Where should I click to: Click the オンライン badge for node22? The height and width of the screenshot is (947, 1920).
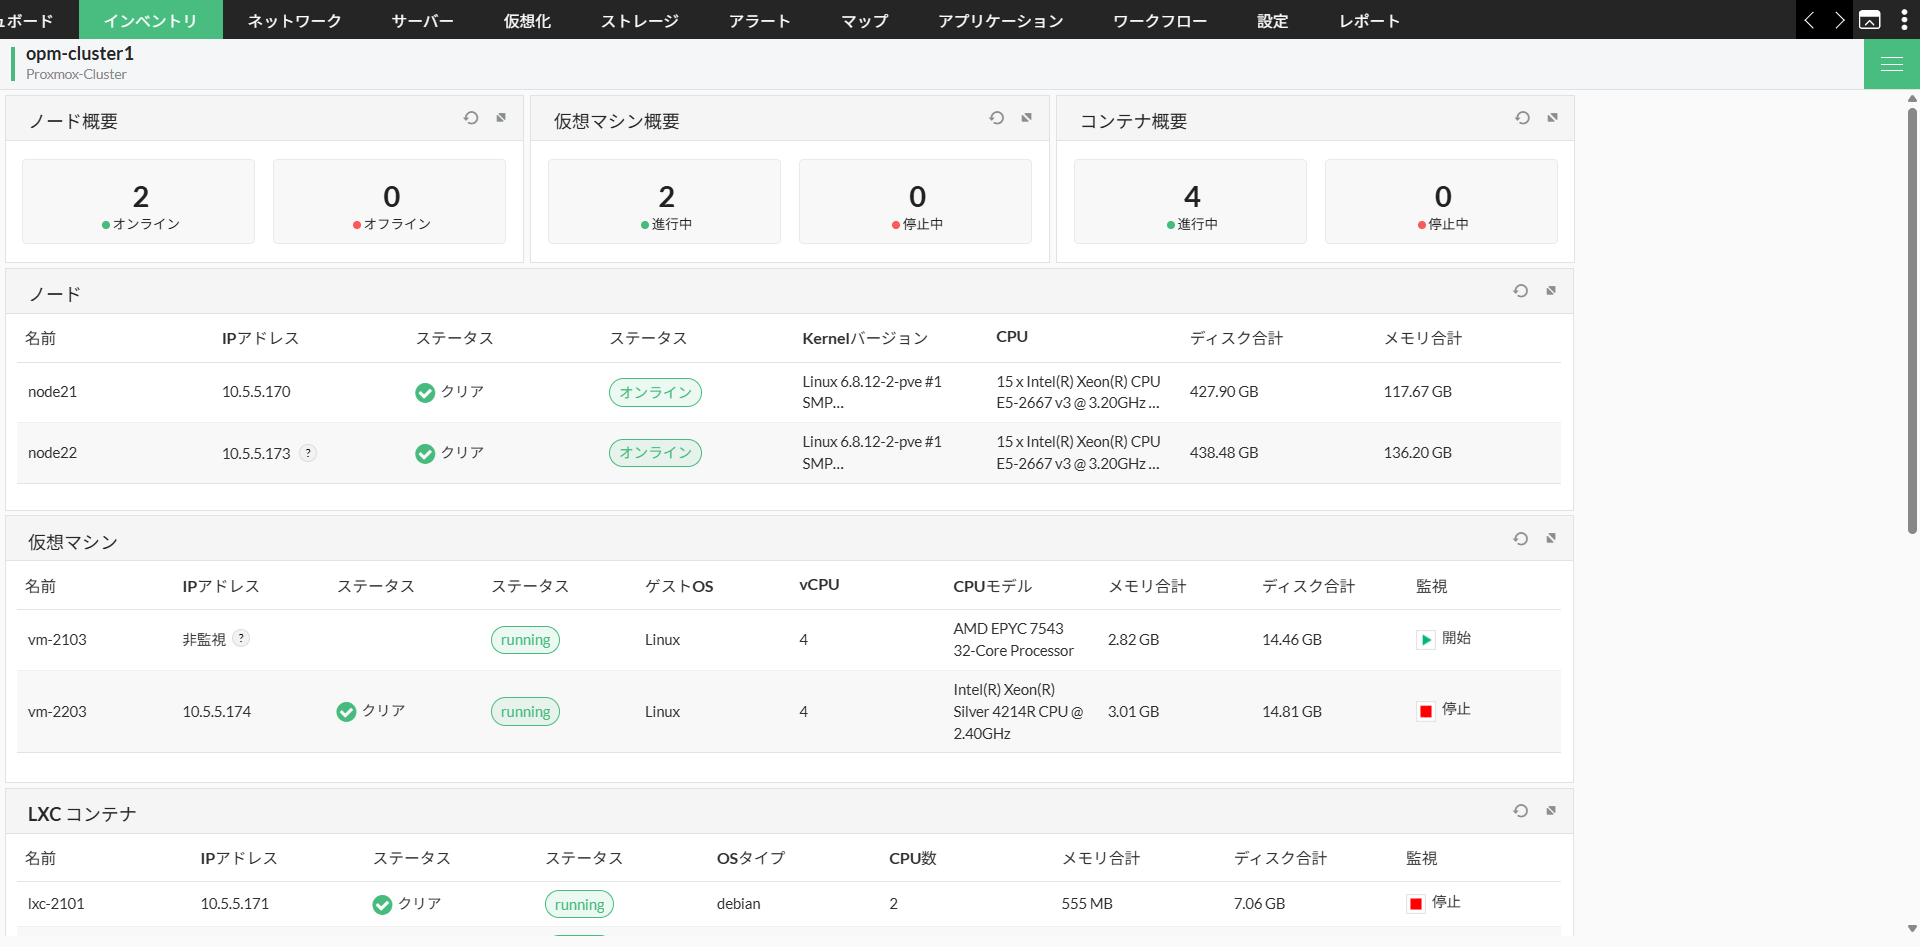coord(655,453)
